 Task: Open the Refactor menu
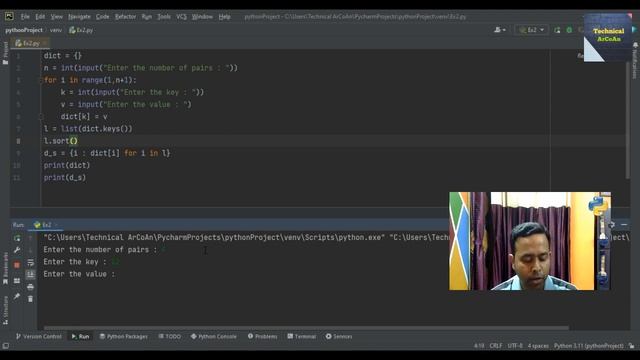(x=125, y=17)
